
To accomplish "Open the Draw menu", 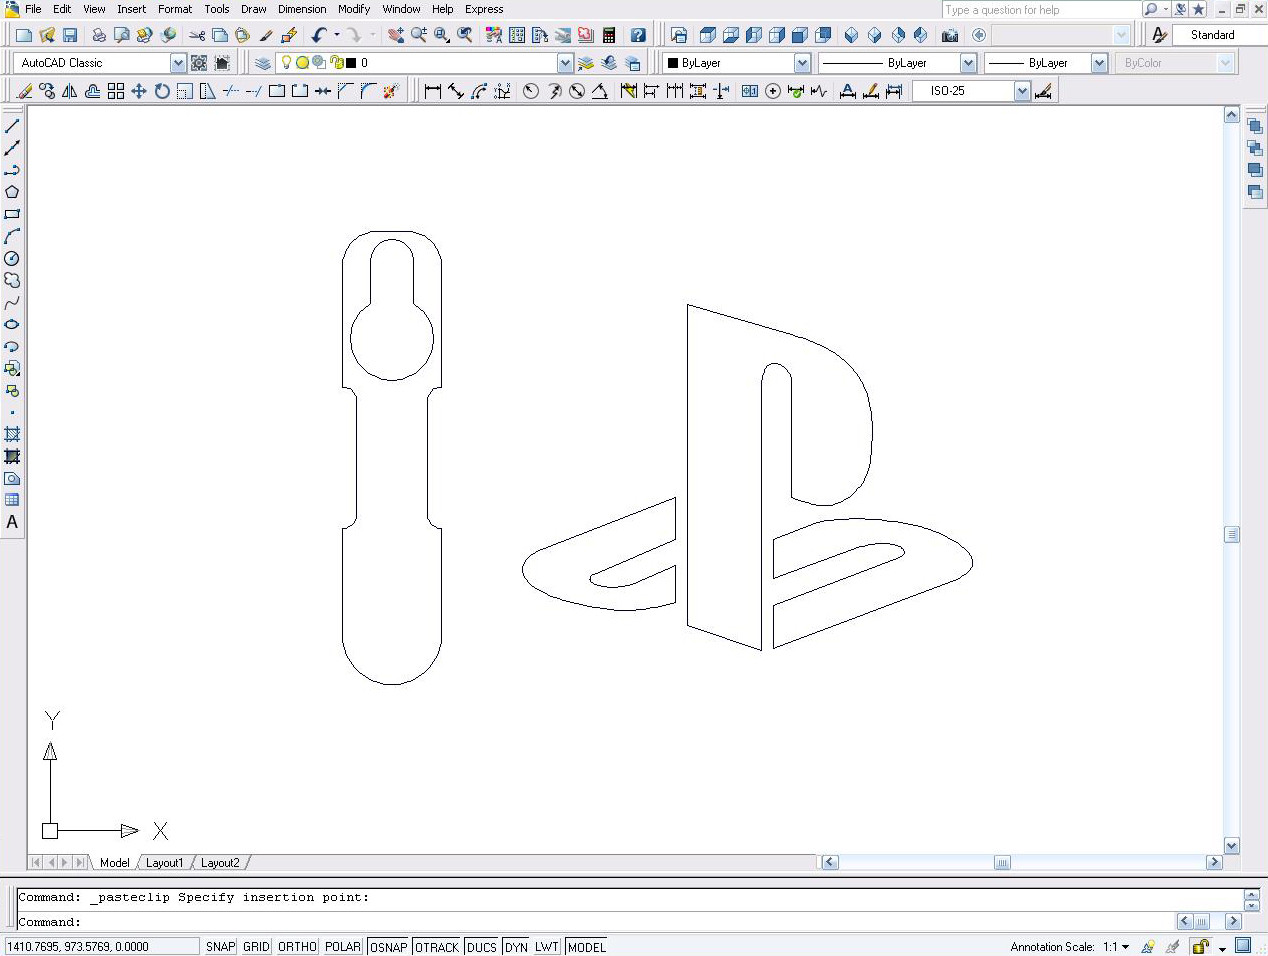I will pyautogui.click(x=253, y=9).
